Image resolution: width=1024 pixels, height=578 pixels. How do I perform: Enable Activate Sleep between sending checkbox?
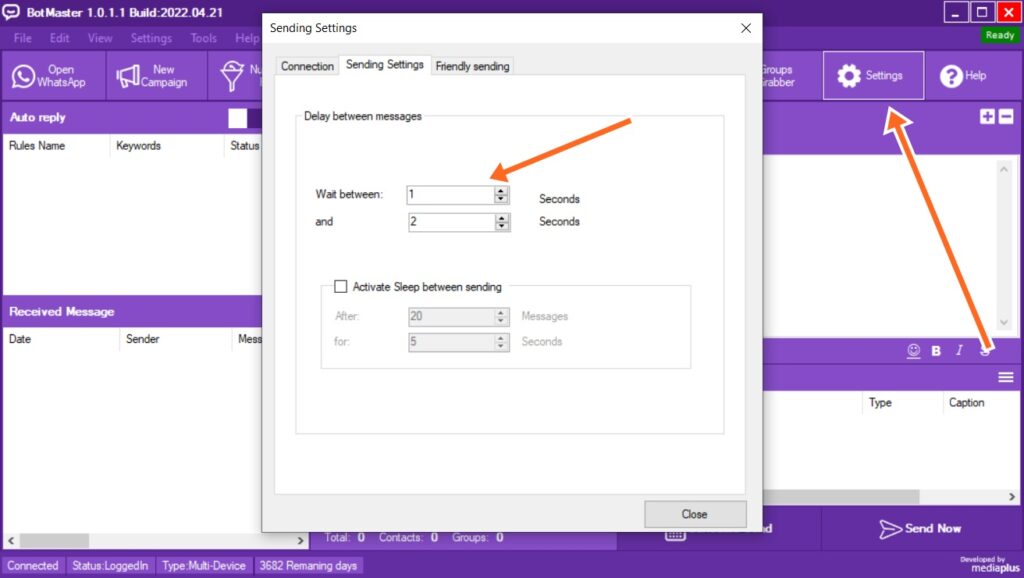341,287
